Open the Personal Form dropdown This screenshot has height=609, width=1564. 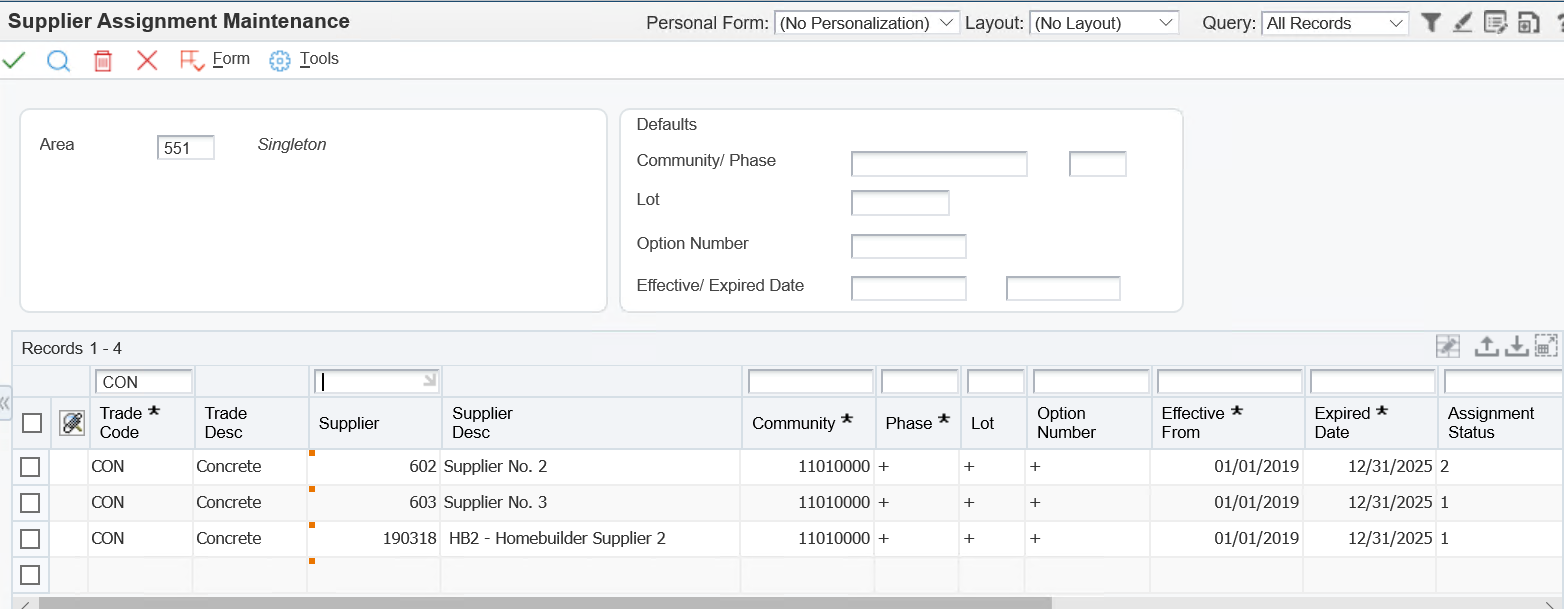click(867, 23)
